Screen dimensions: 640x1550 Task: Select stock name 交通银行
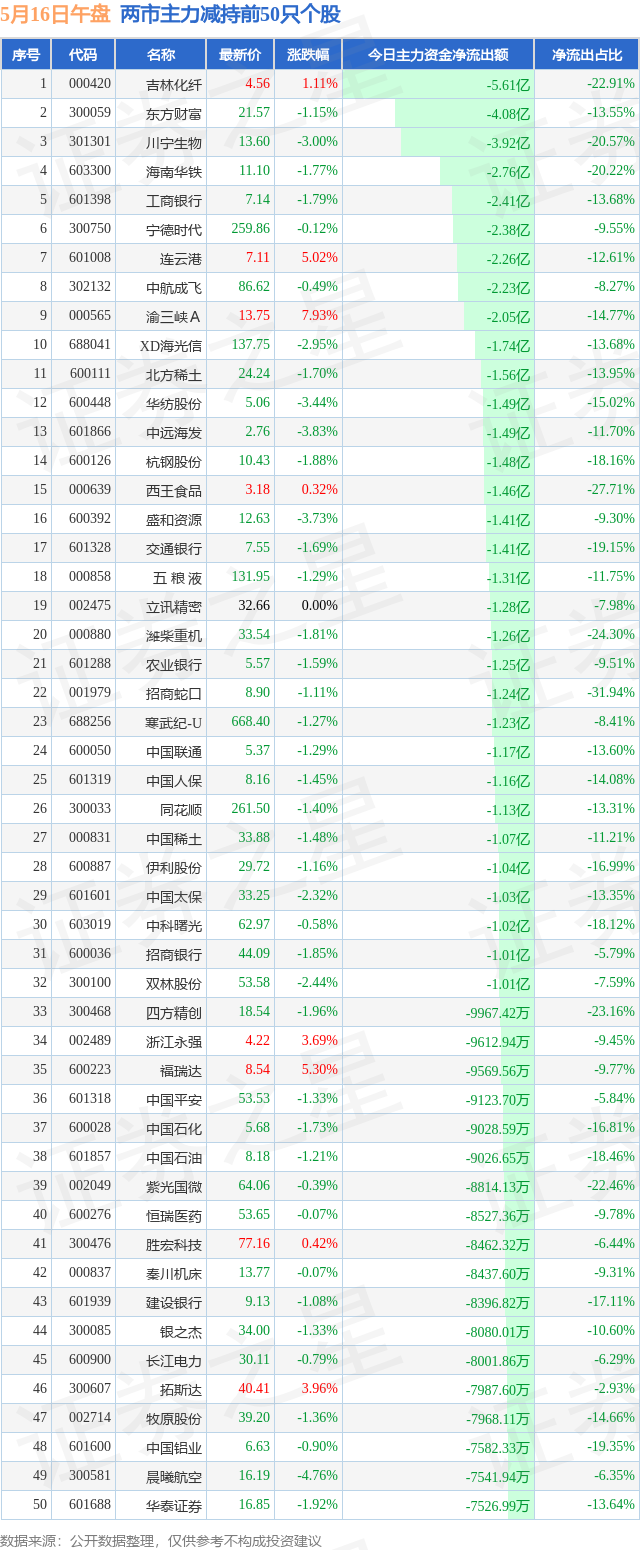click(x=174, y=548)
